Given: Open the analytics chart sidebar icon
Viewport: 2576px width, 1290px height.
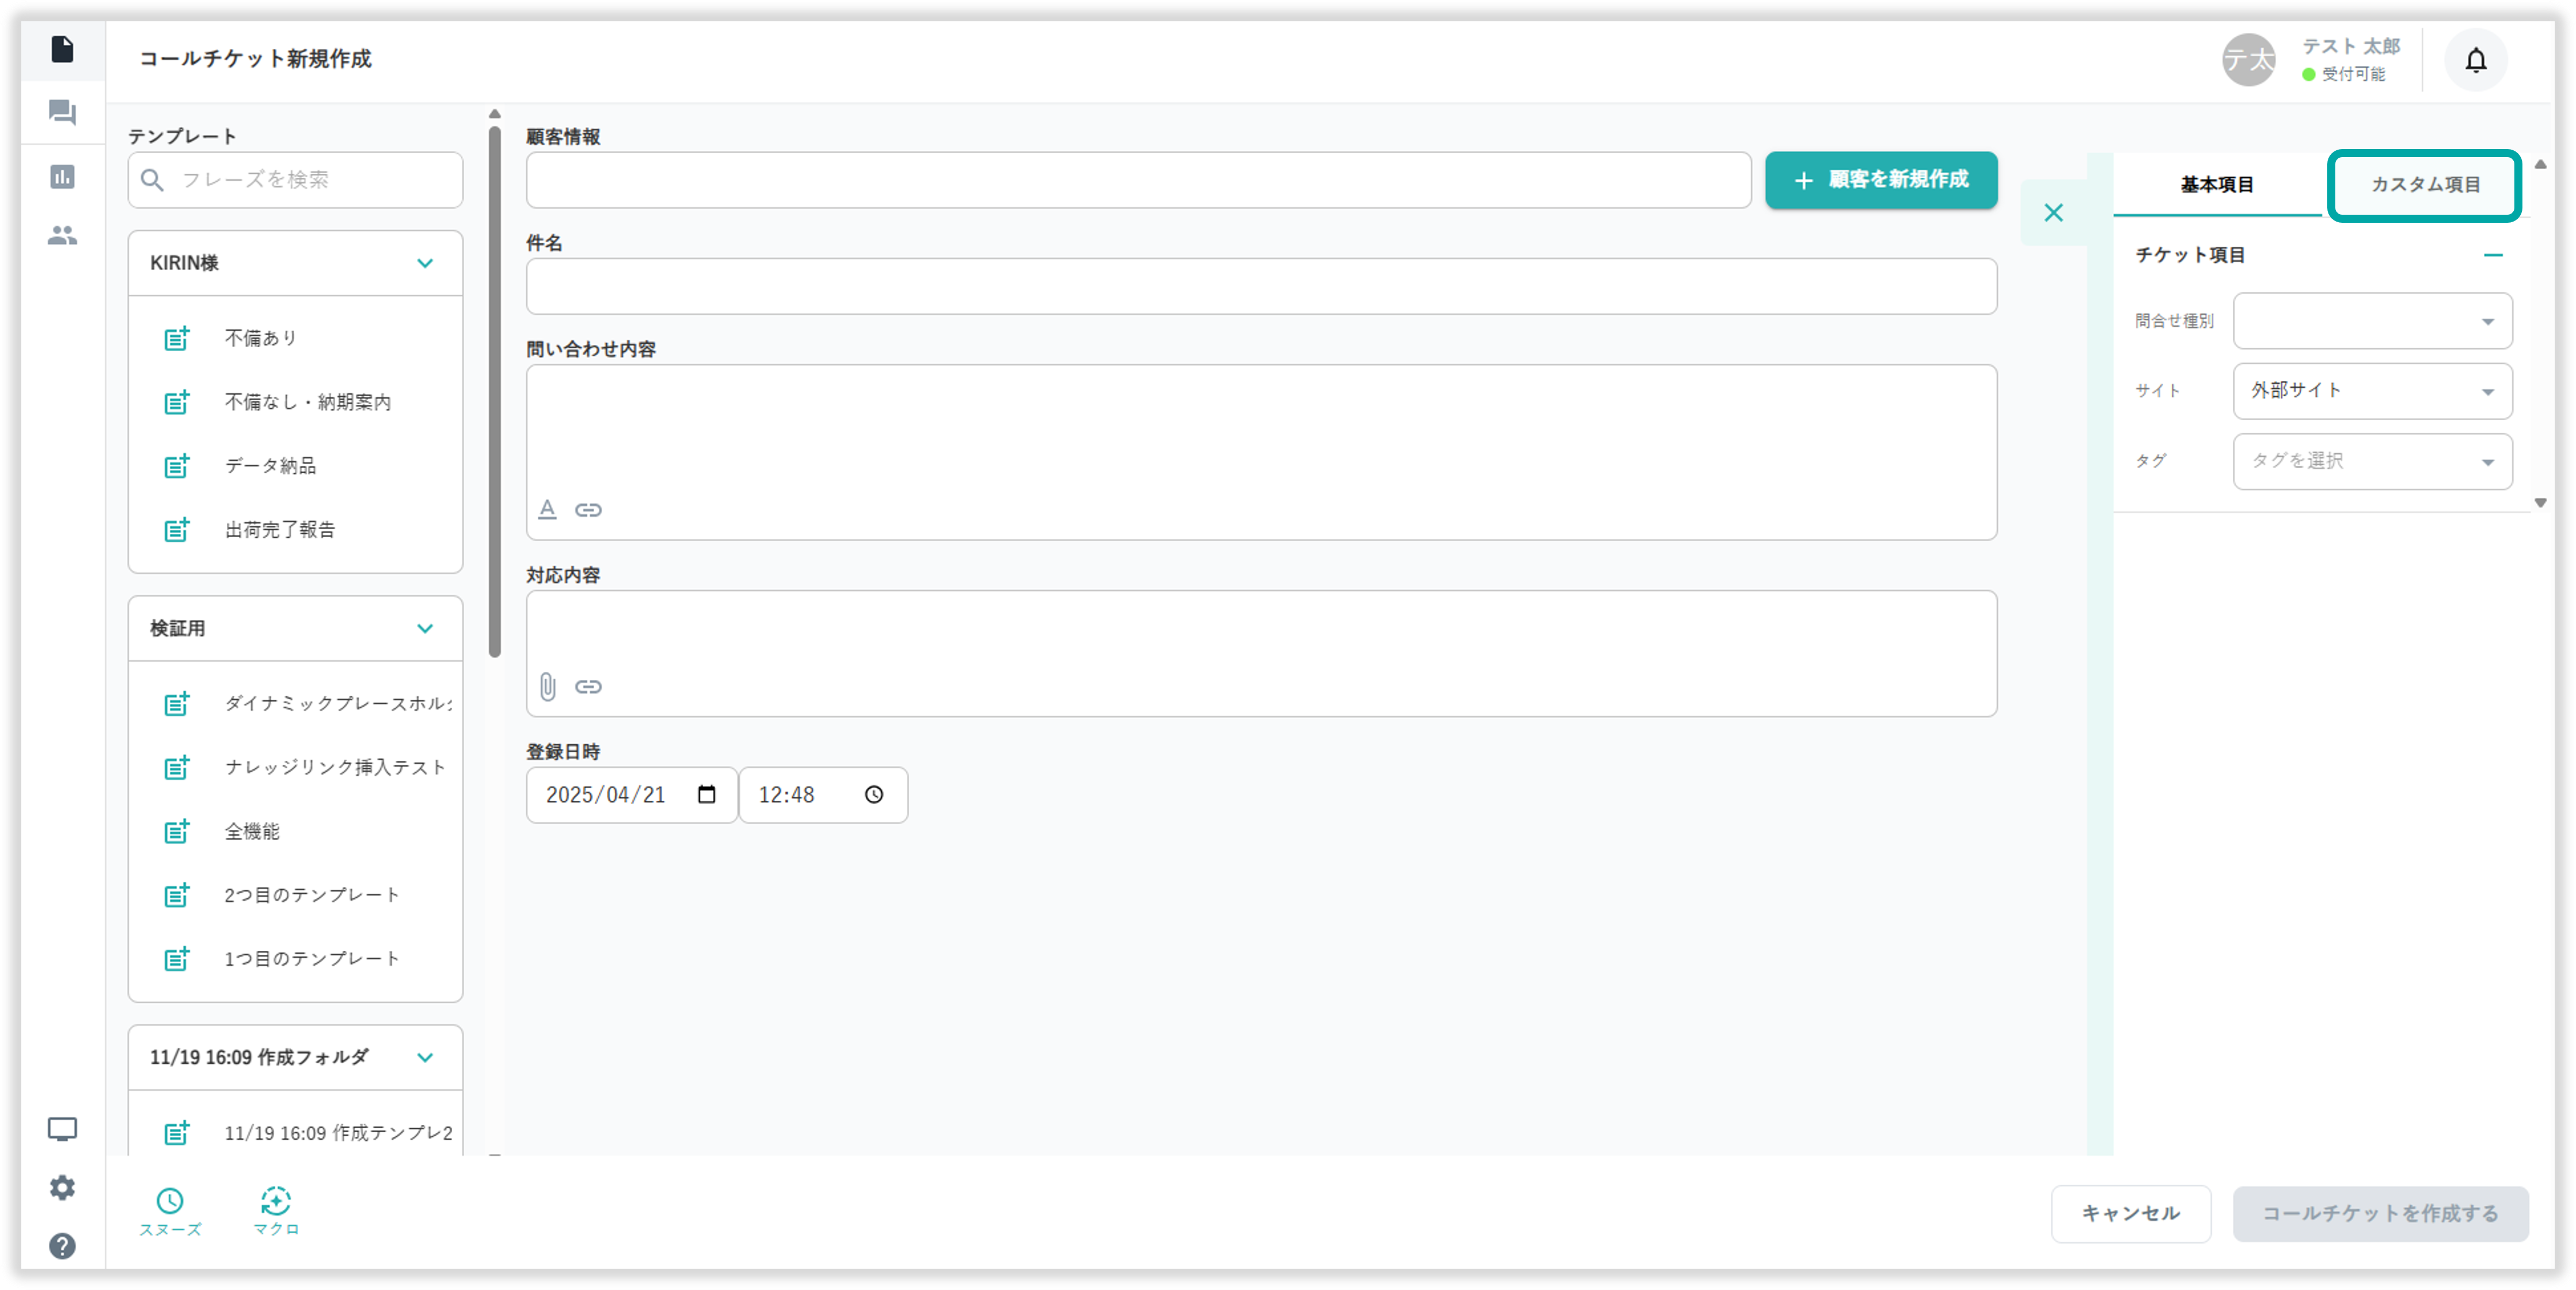Looking at the screenshot, I should pos(62,177).
